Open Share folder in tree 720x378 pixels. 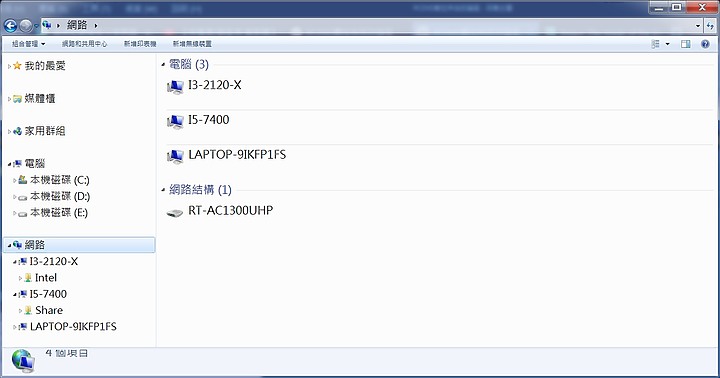point(49,310)
